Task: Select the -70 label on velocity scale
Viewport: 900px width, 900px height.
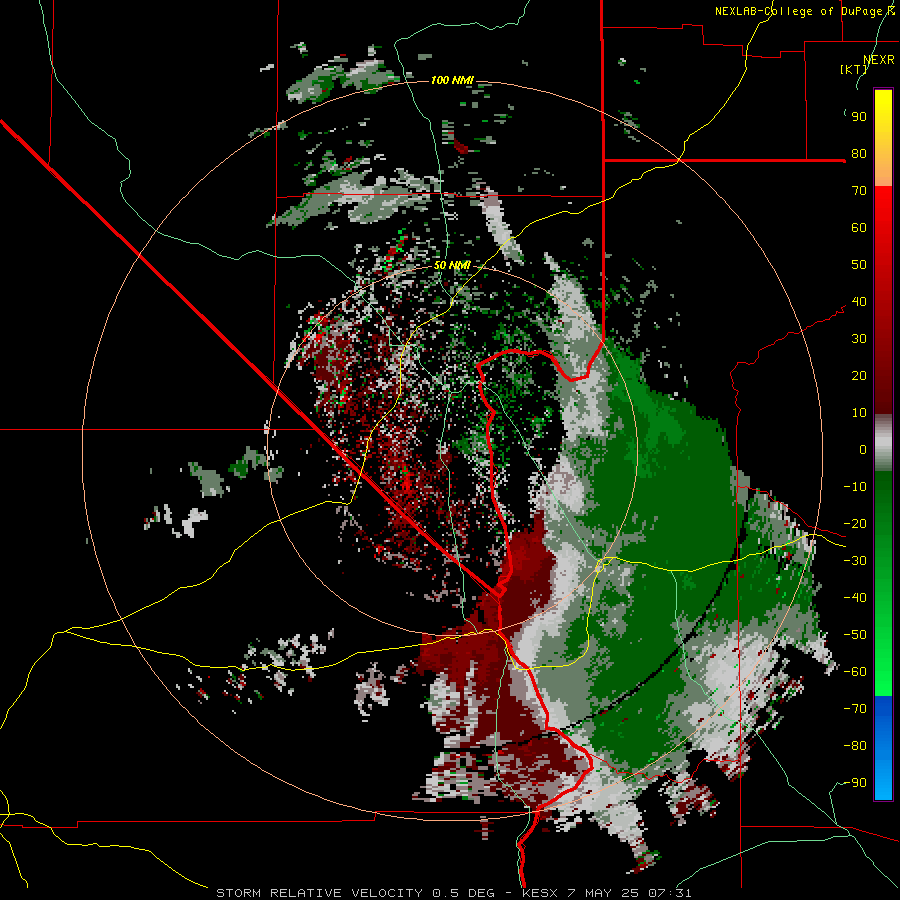Action: 855,709
